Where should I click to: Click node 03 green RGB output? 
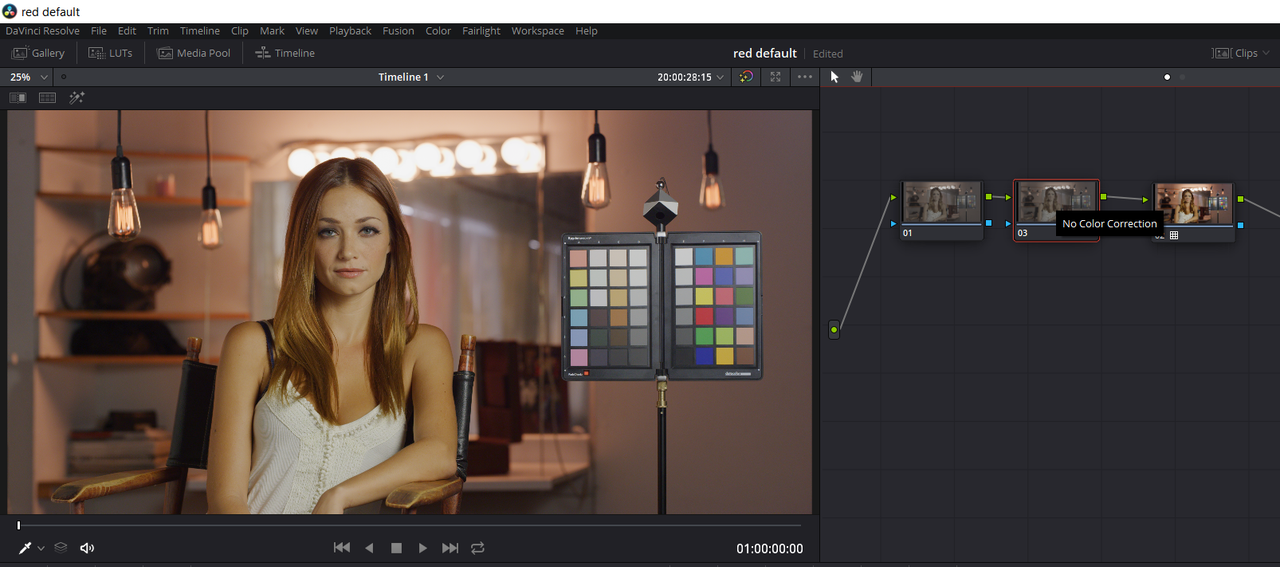point(1103,197)
